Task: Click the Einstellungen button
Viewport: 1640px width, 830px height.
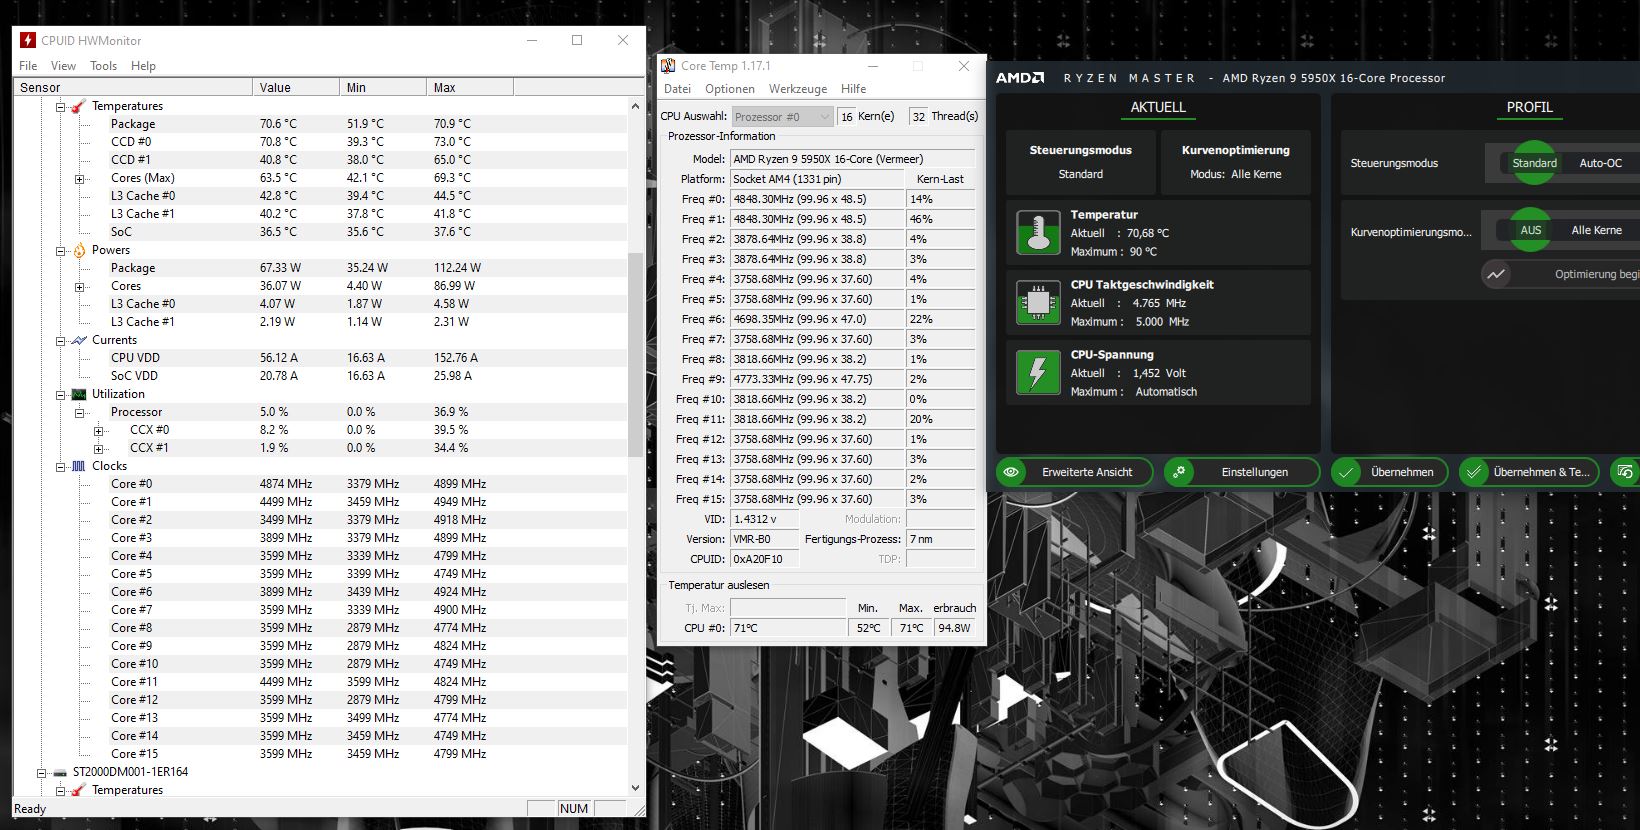Action: (1241, 472)
